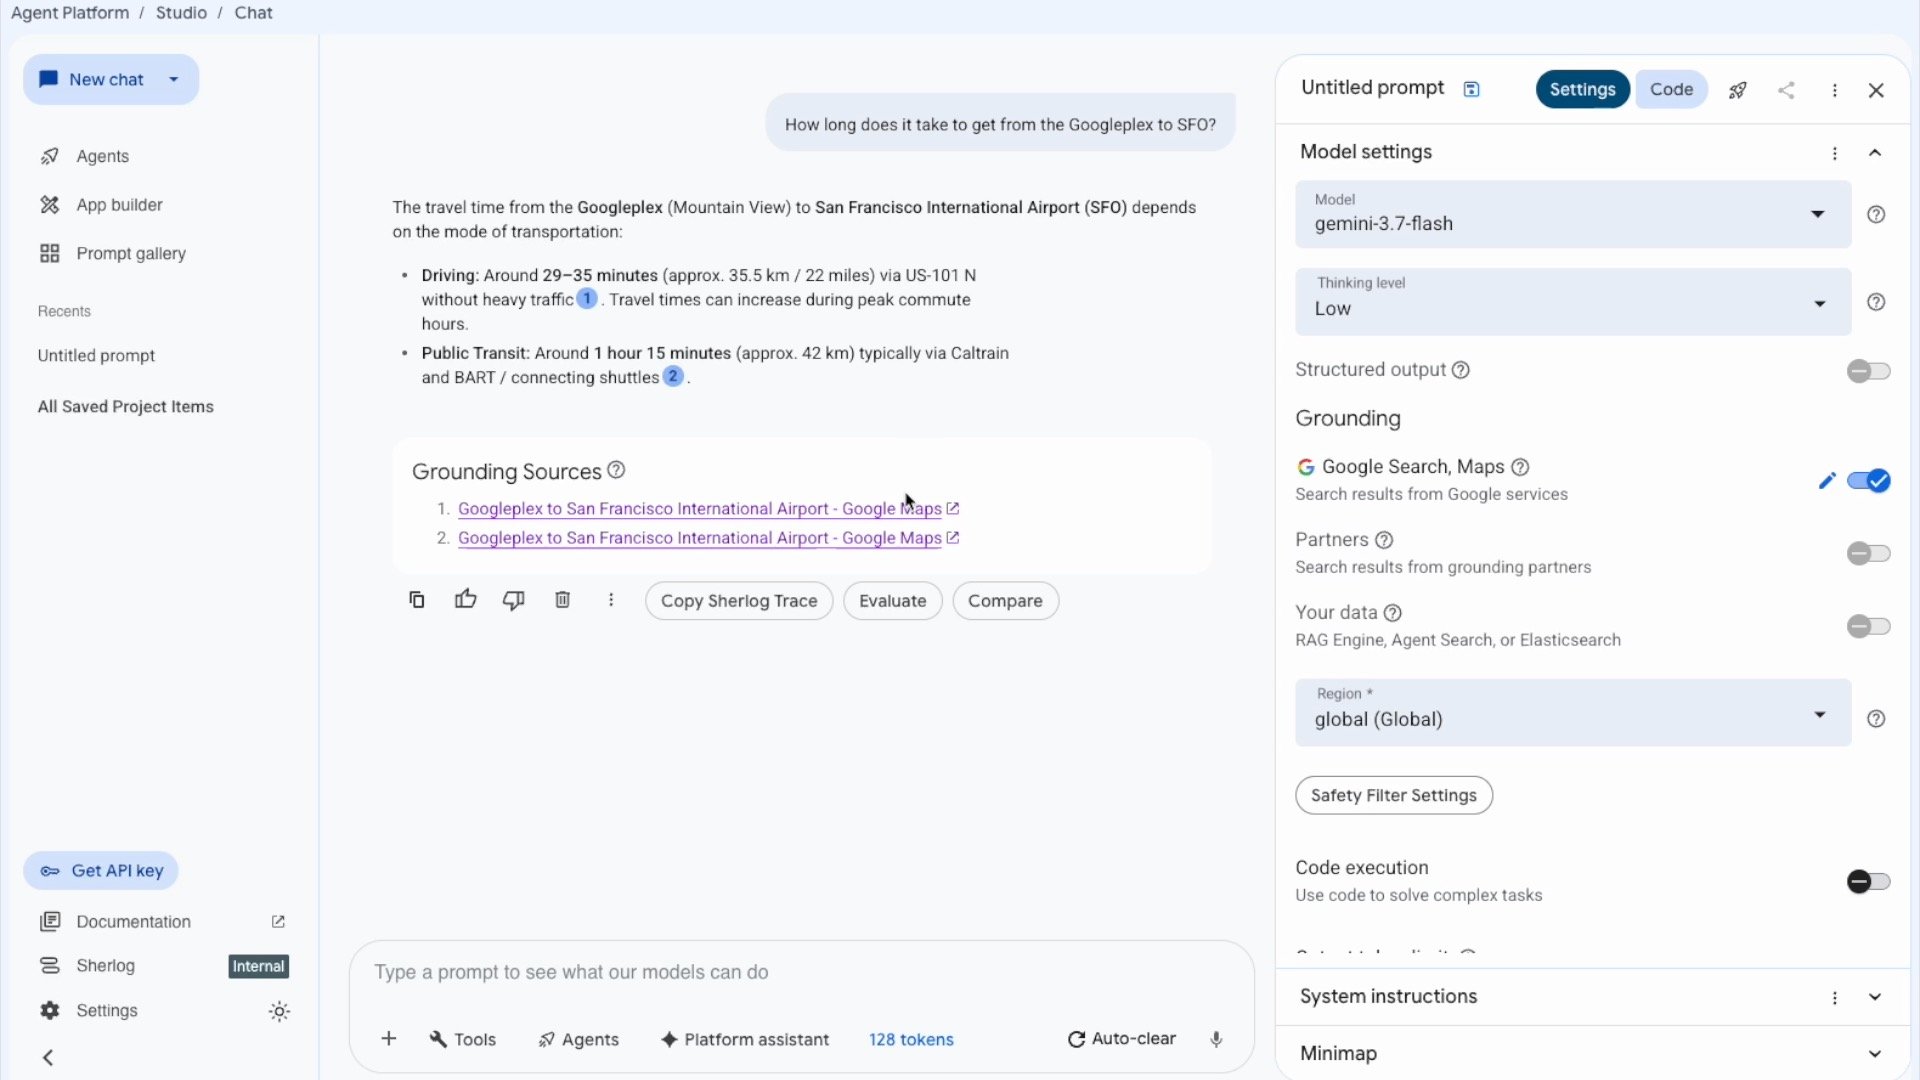Click help icon next to Model dropdown
The width and height of the screenshot is (1920, 1080).
pyautogui.click(x=1876, y=214)
